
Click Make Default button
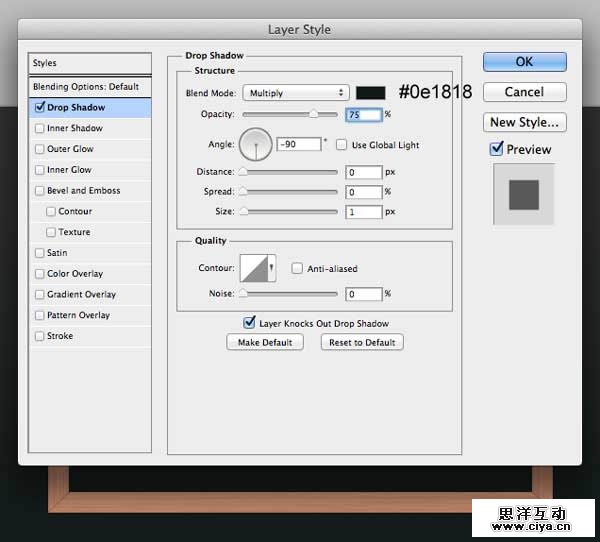click(265, 342)
